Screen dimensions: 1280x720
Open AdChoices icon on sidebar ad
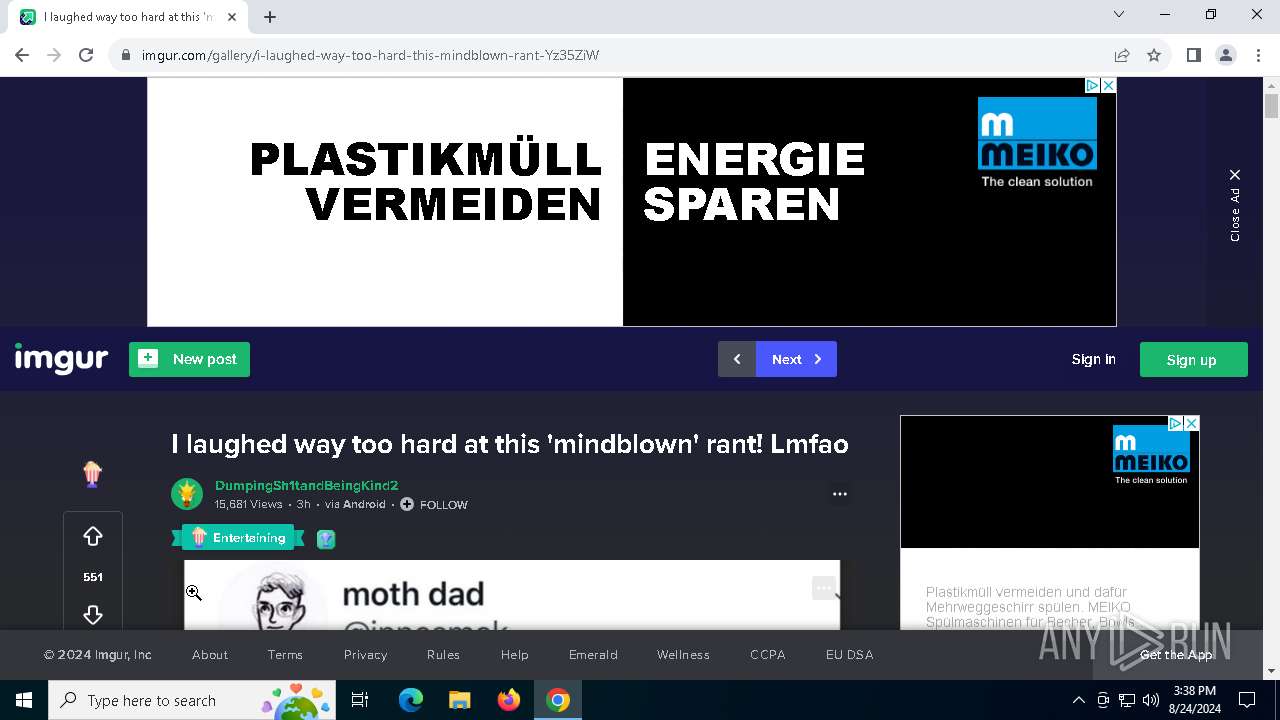click(1176, 423)
